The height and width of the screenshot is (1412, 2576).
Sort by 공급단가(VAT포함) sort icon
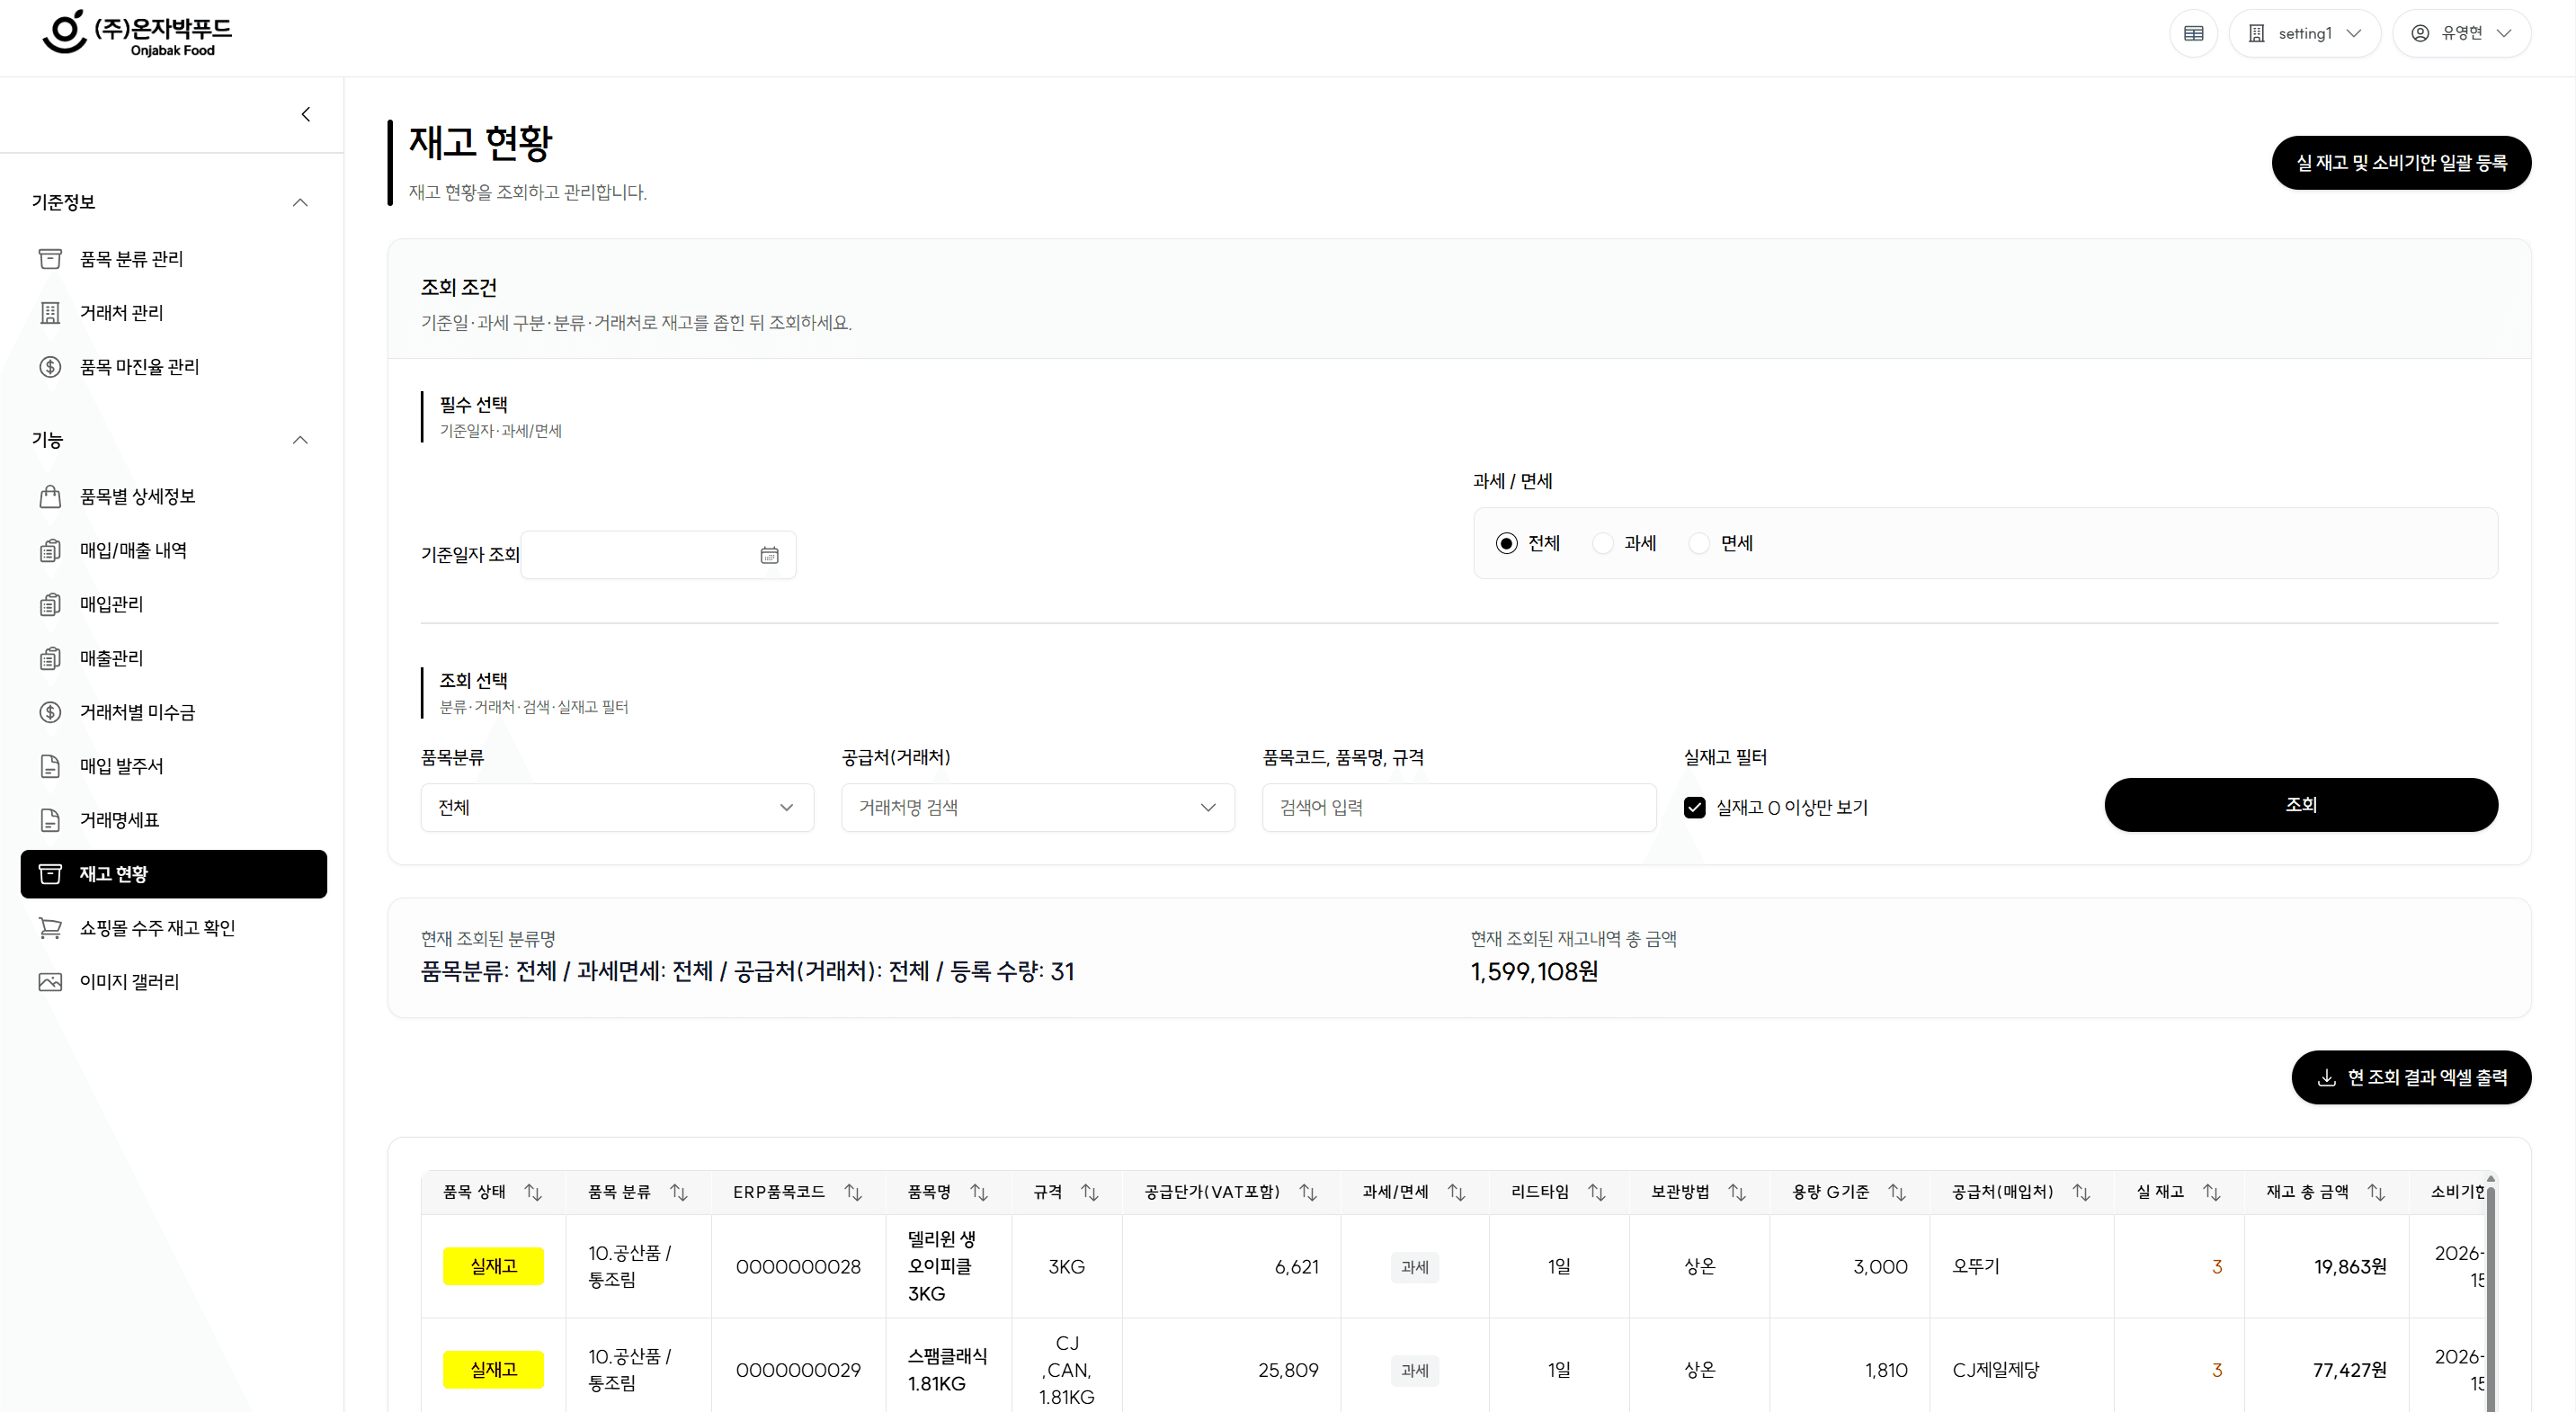1308,1192
